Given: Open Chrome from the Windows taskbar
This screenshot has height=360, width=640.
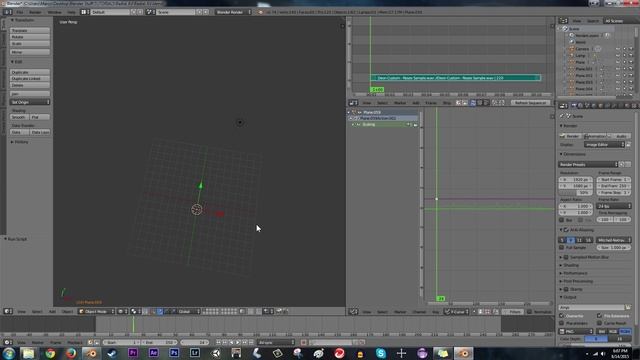Looking at the screenshot, I should [x=50, y=353].
